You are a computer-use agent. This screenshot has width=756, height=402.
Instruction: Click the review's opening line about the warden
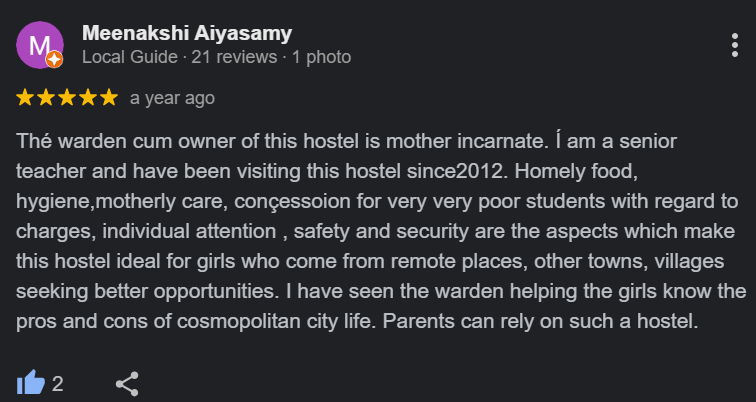pos(240,140)
